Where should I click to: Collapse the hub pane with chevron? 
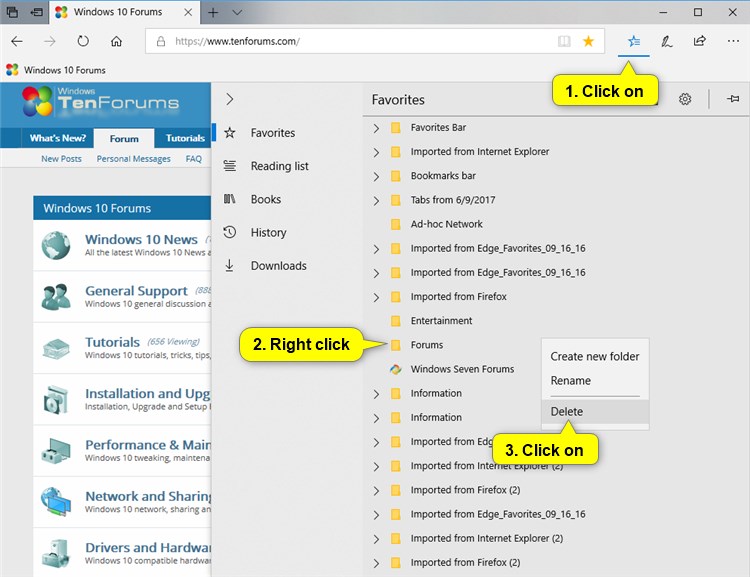(x=230, y=99)
